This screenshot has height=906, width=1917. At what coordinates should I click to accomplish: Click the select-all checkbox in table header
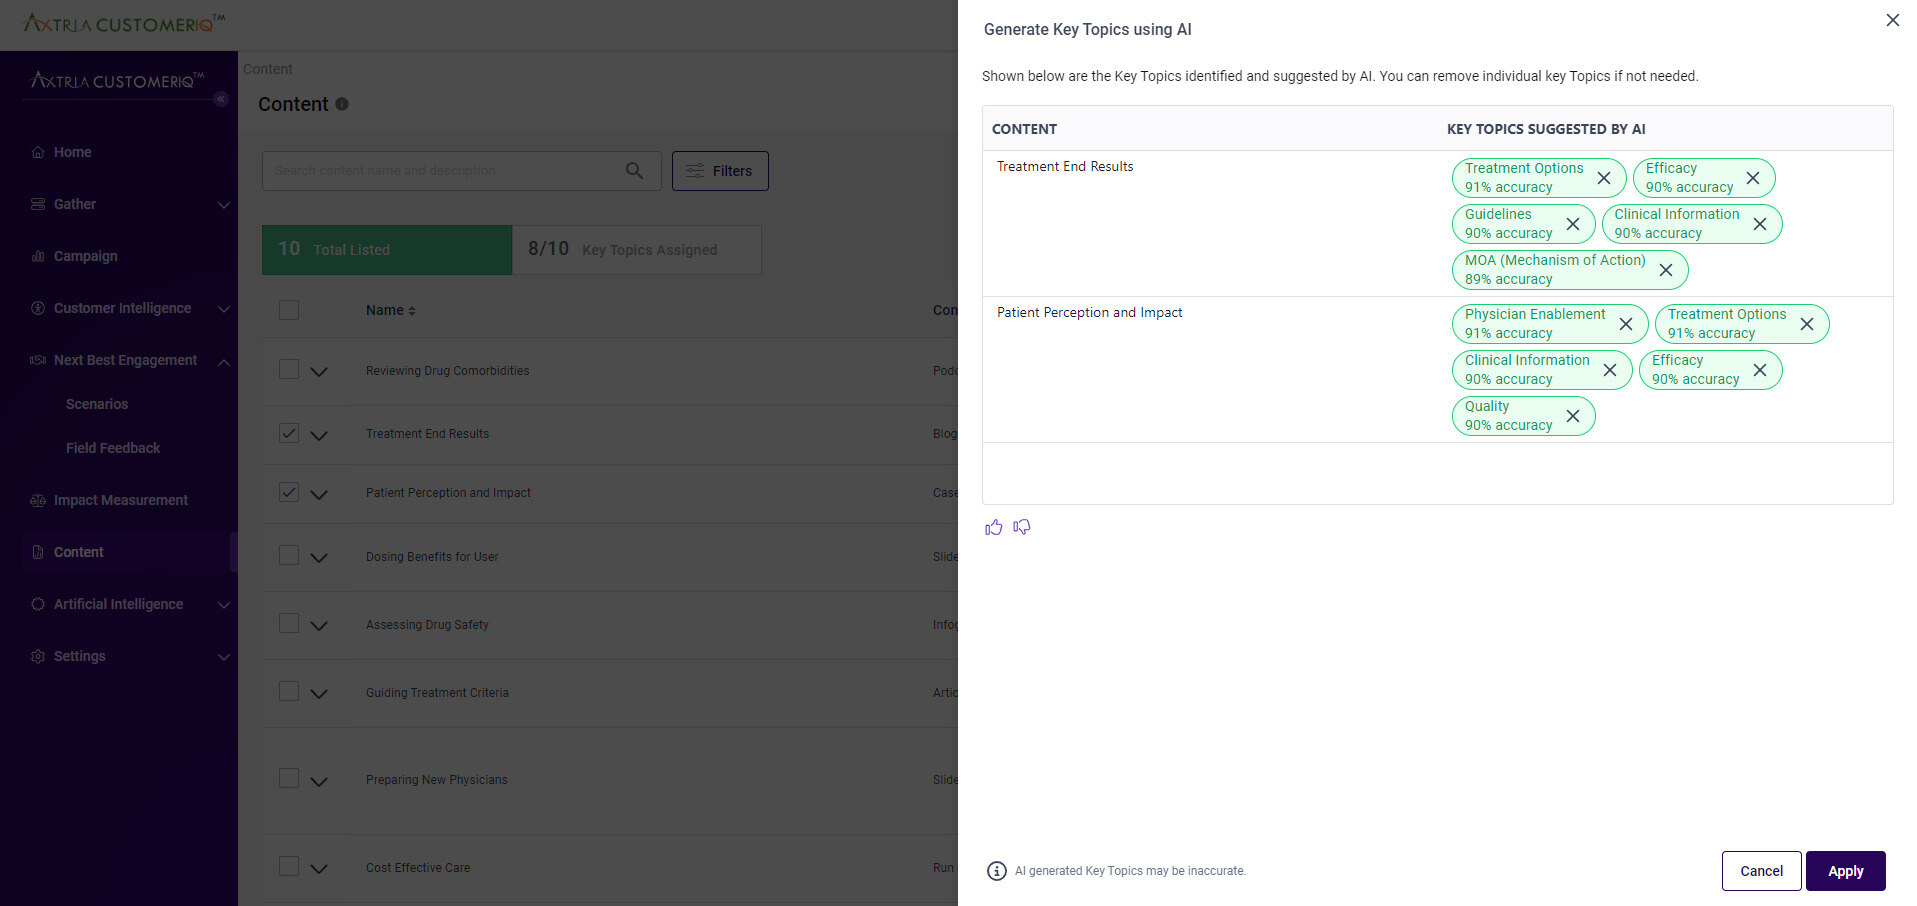pos(288,310)
